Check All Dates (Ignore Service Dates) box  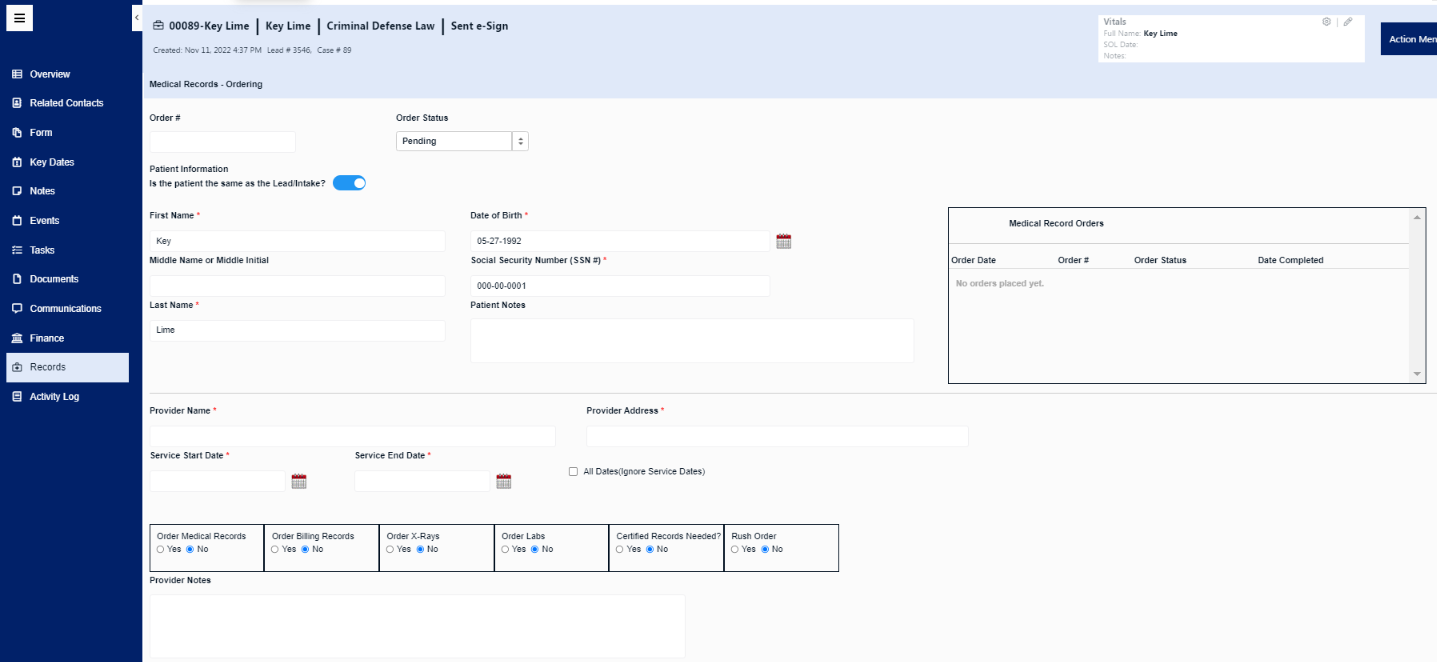[x=573, y=471]
